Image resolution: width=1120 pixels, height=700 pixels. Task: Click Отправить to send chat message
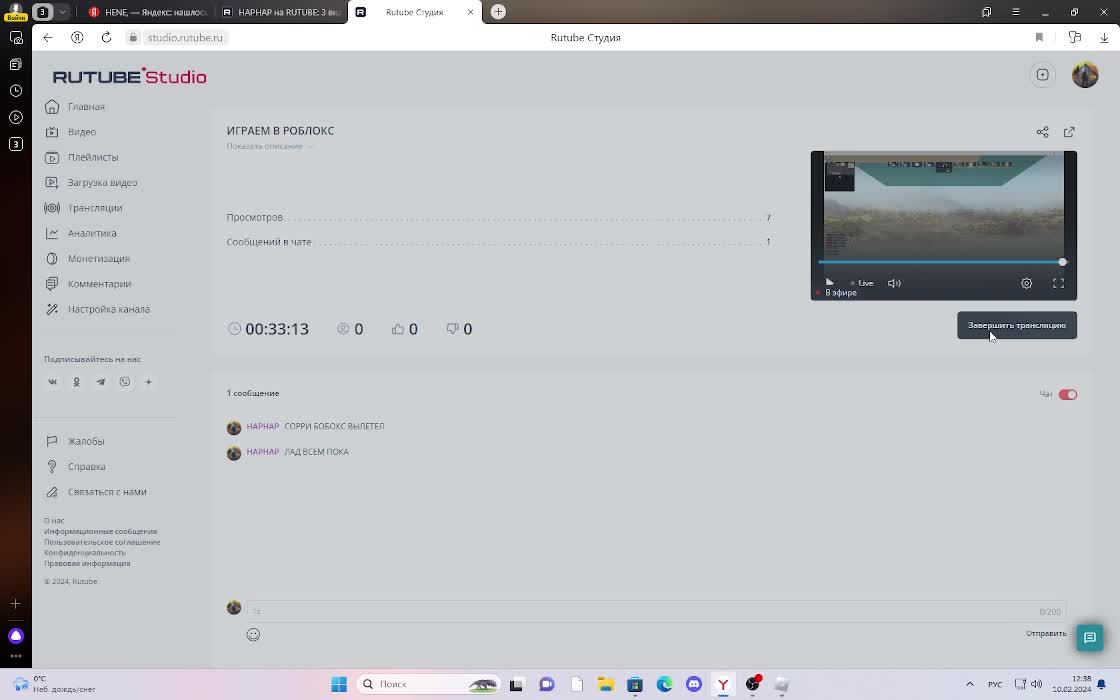(1046, 634)
